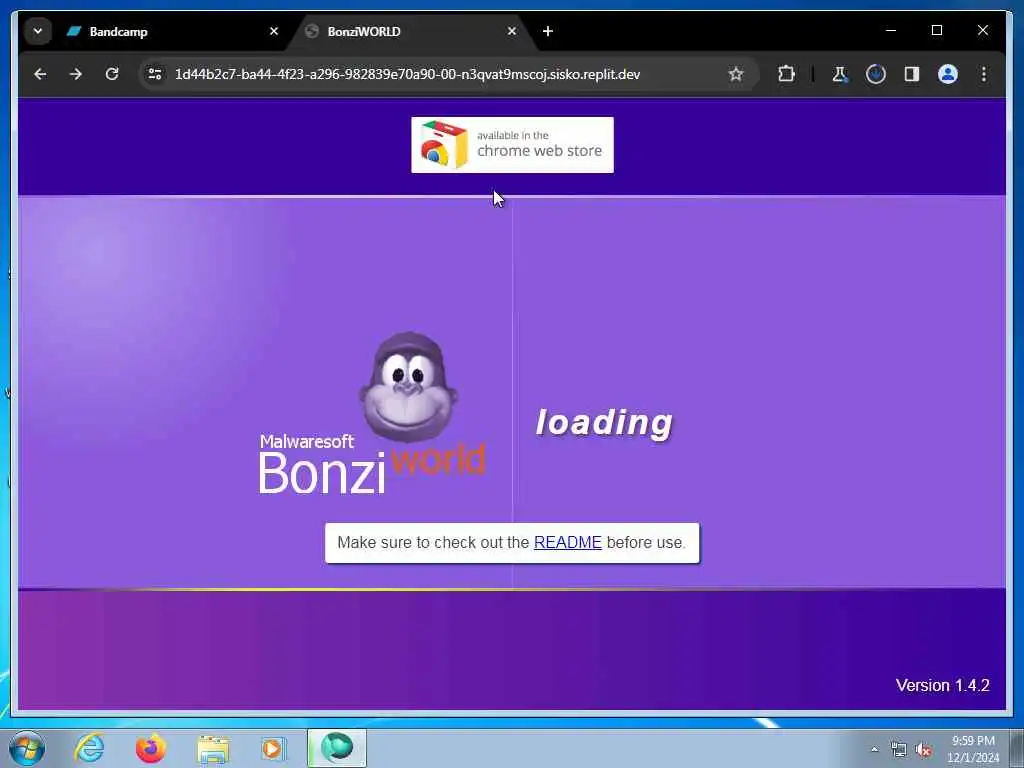Image resolution: width=1024 pixels, height=768 pixels.
Task: Click the active browser taskbar button
Action: pos(337,748)
